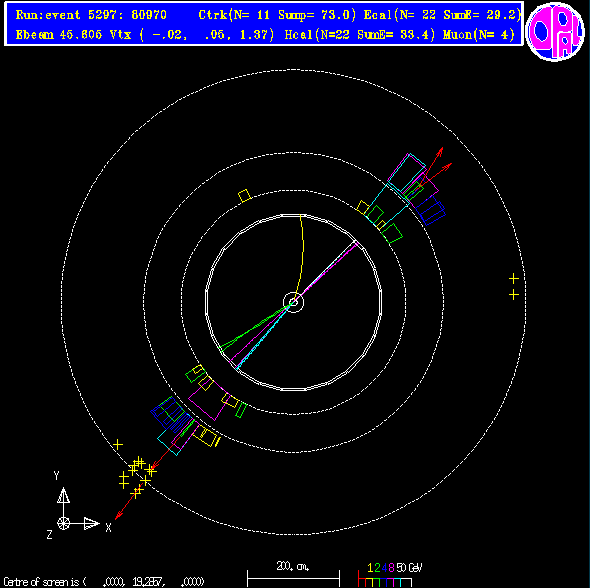The image size is (590, 588).
Task: Click the upper yellow muon hit on right side
Action: (514, 279)
